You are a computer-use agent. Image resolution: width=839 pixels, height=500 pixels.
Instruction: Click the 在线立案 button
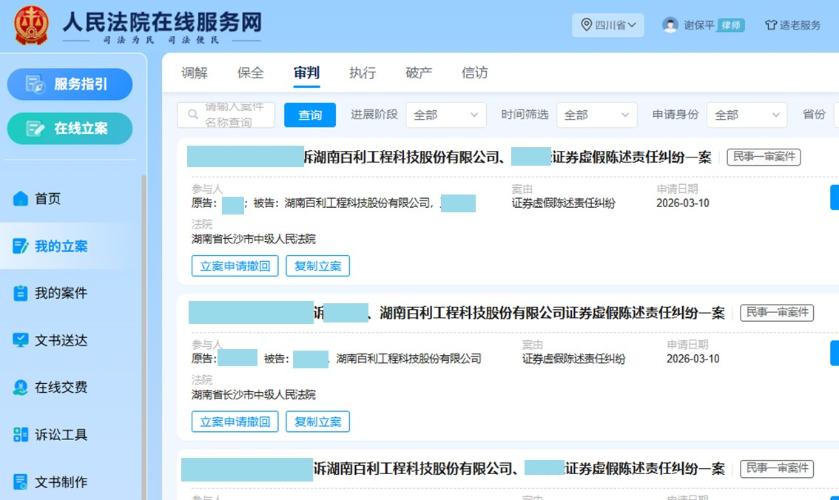pyautogui.click(x=70, y=128)
